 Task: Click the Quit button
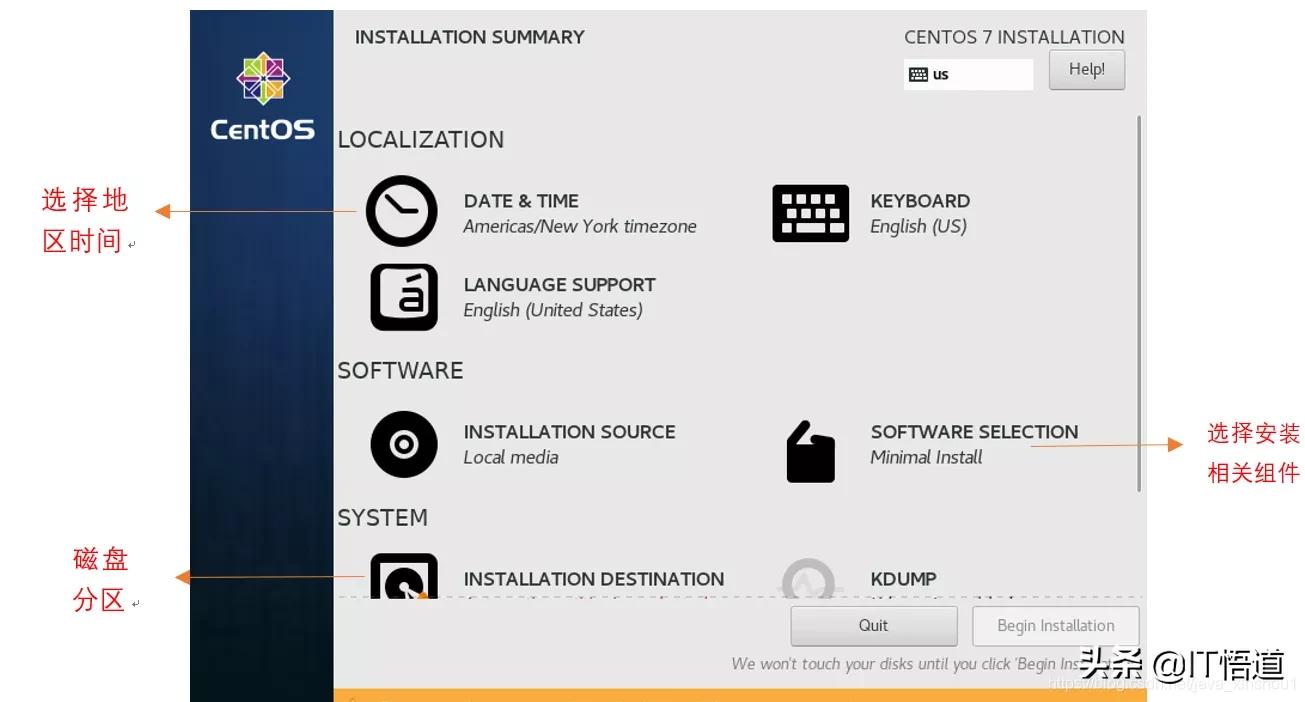872,625
